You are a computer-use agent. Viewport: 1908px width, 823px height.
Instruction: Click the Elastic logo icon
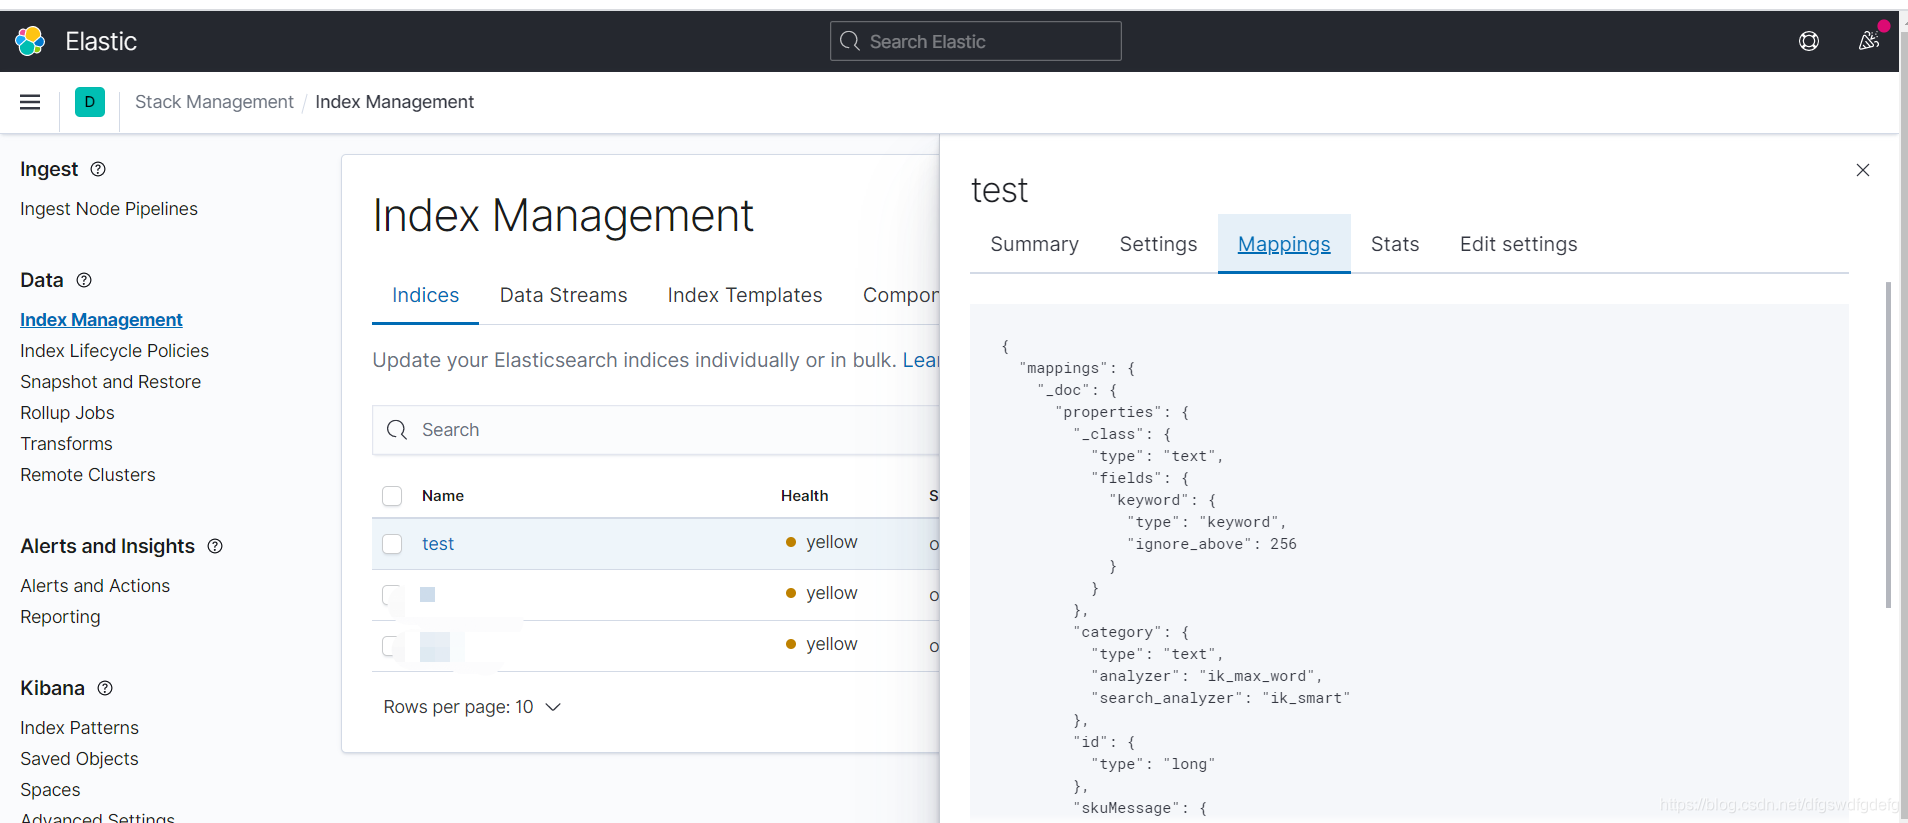(30, 41)
